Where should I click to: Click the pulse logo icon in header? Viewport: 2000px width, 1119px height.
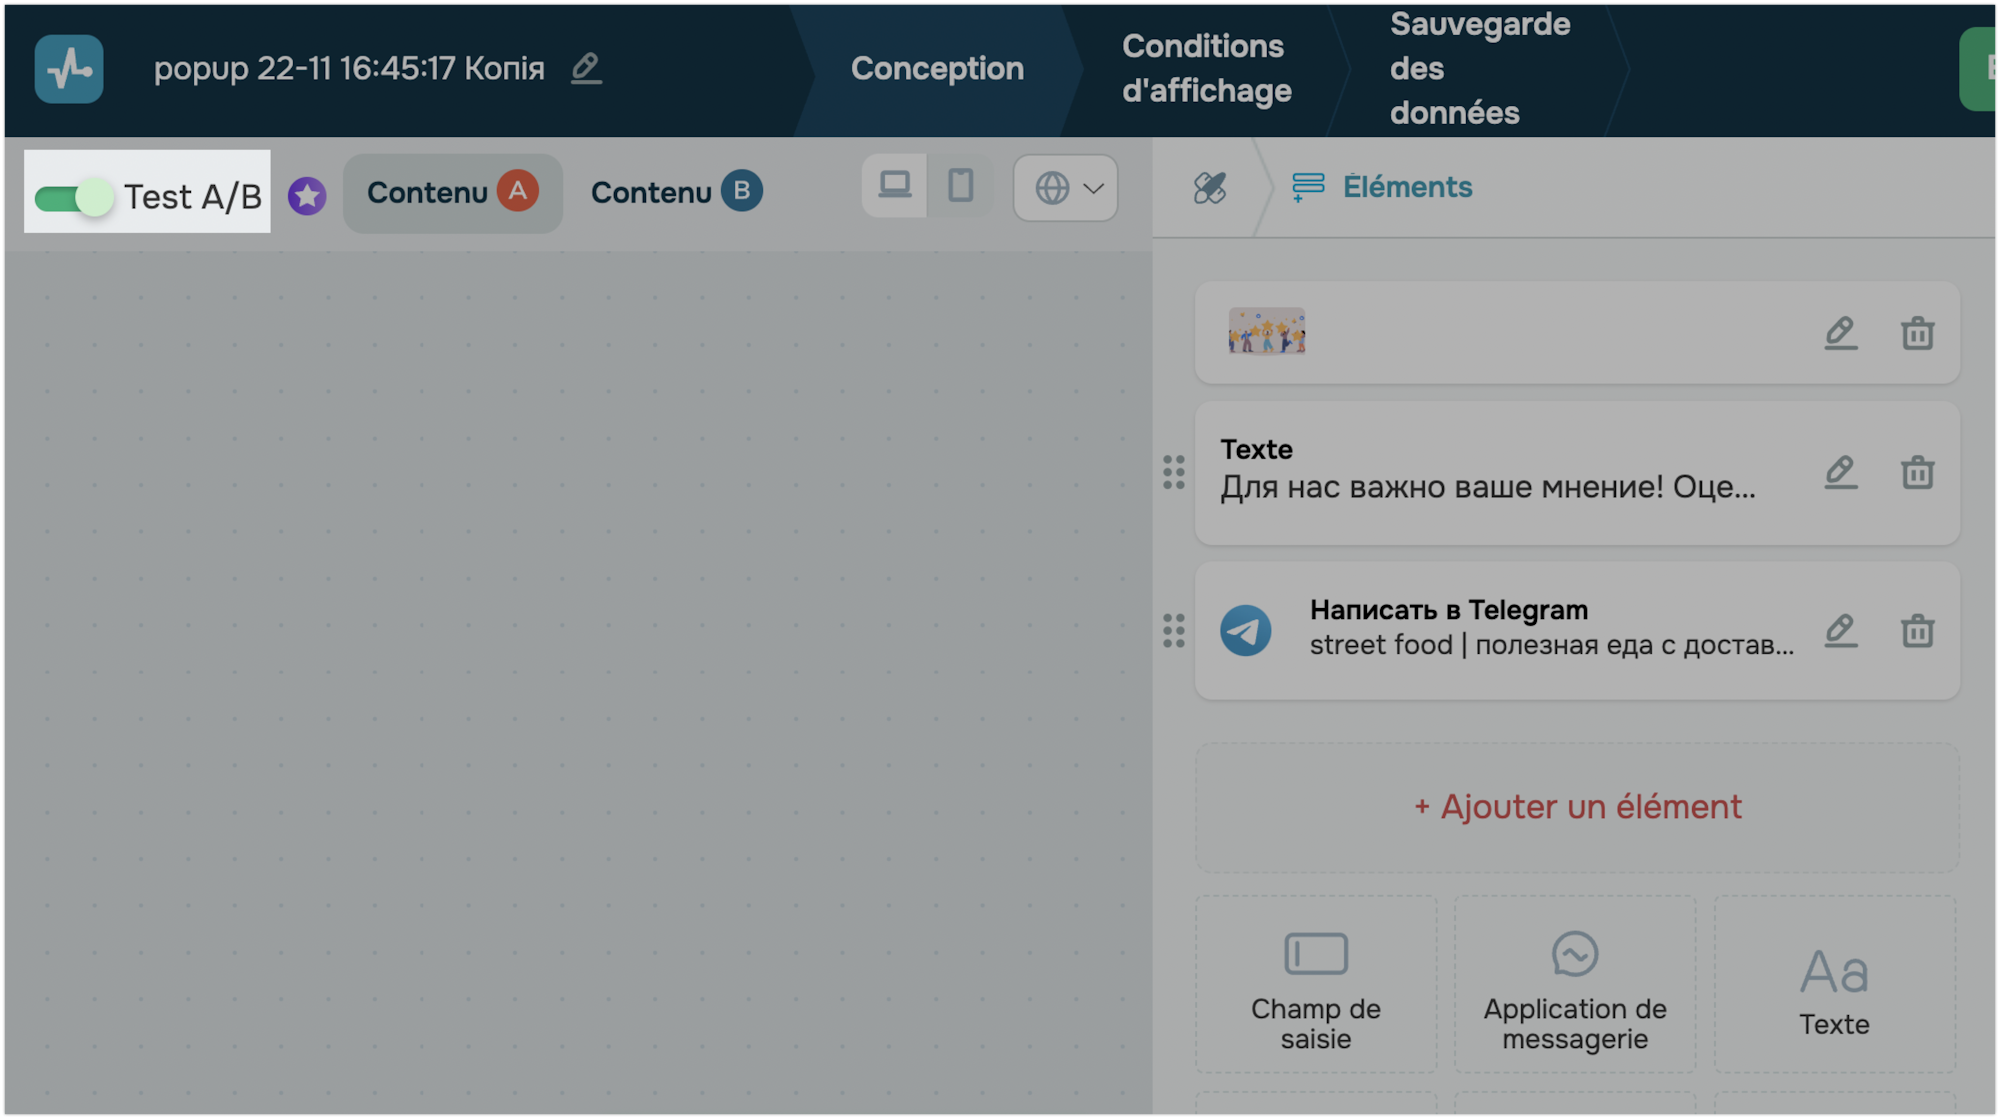[69, 69]
